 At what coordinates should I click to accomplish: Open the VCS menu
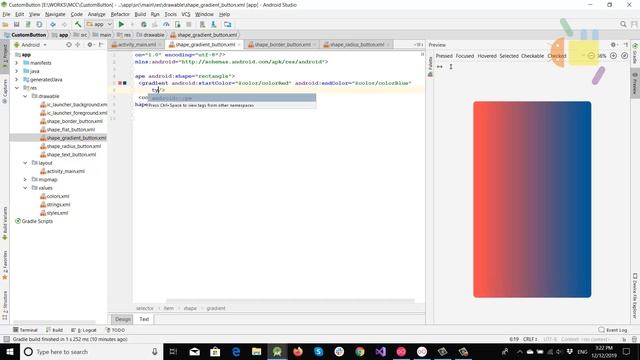[186, 14]
